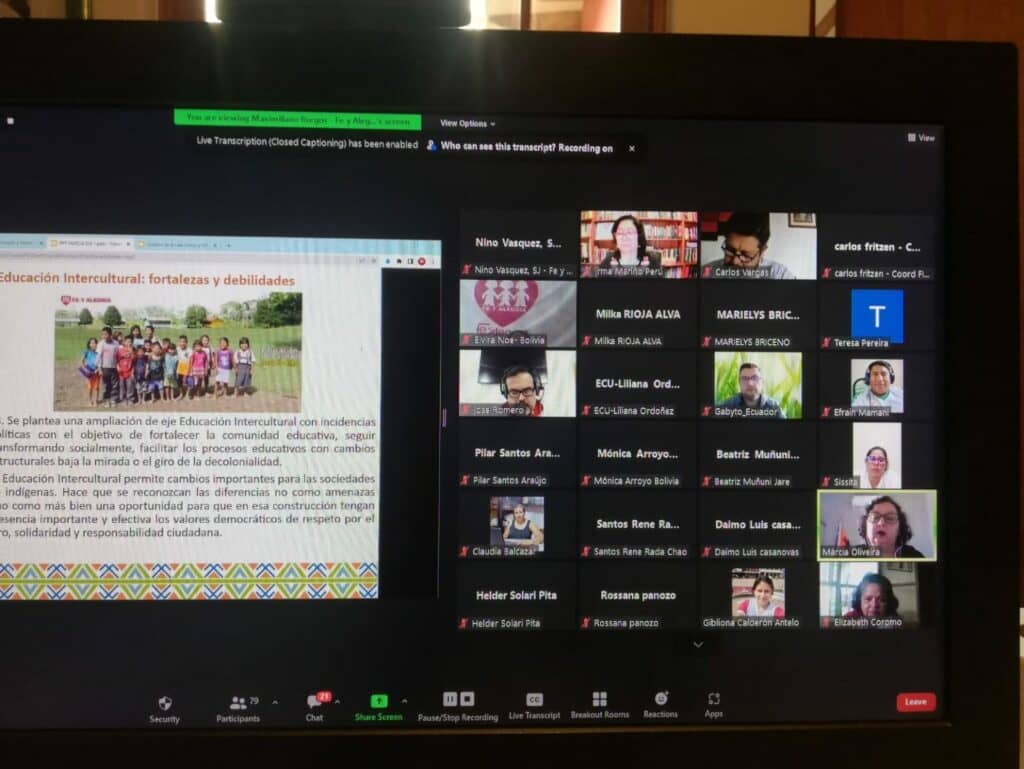Open the View Options dropdown
The width and height of the screenshot is (1024, 769).
468,123
